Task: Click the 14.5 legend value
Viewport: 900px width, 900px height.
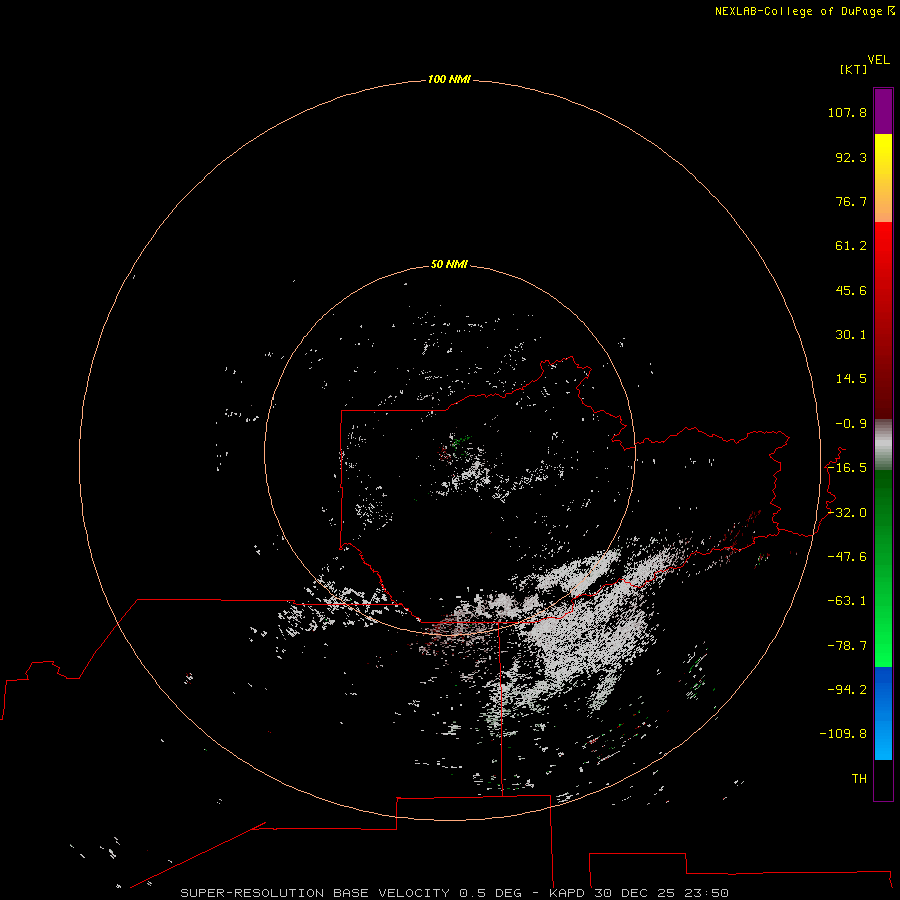Action: point(851,379)
